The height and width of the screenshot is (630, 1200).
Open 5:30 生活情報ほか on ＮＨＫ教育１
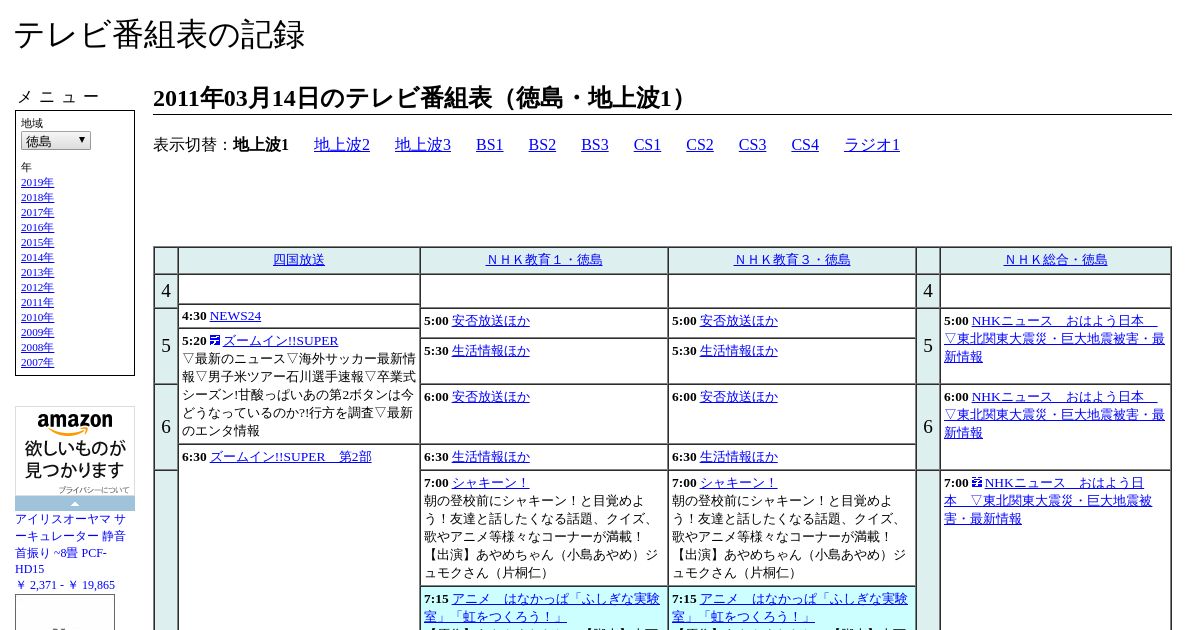(491, 351)
